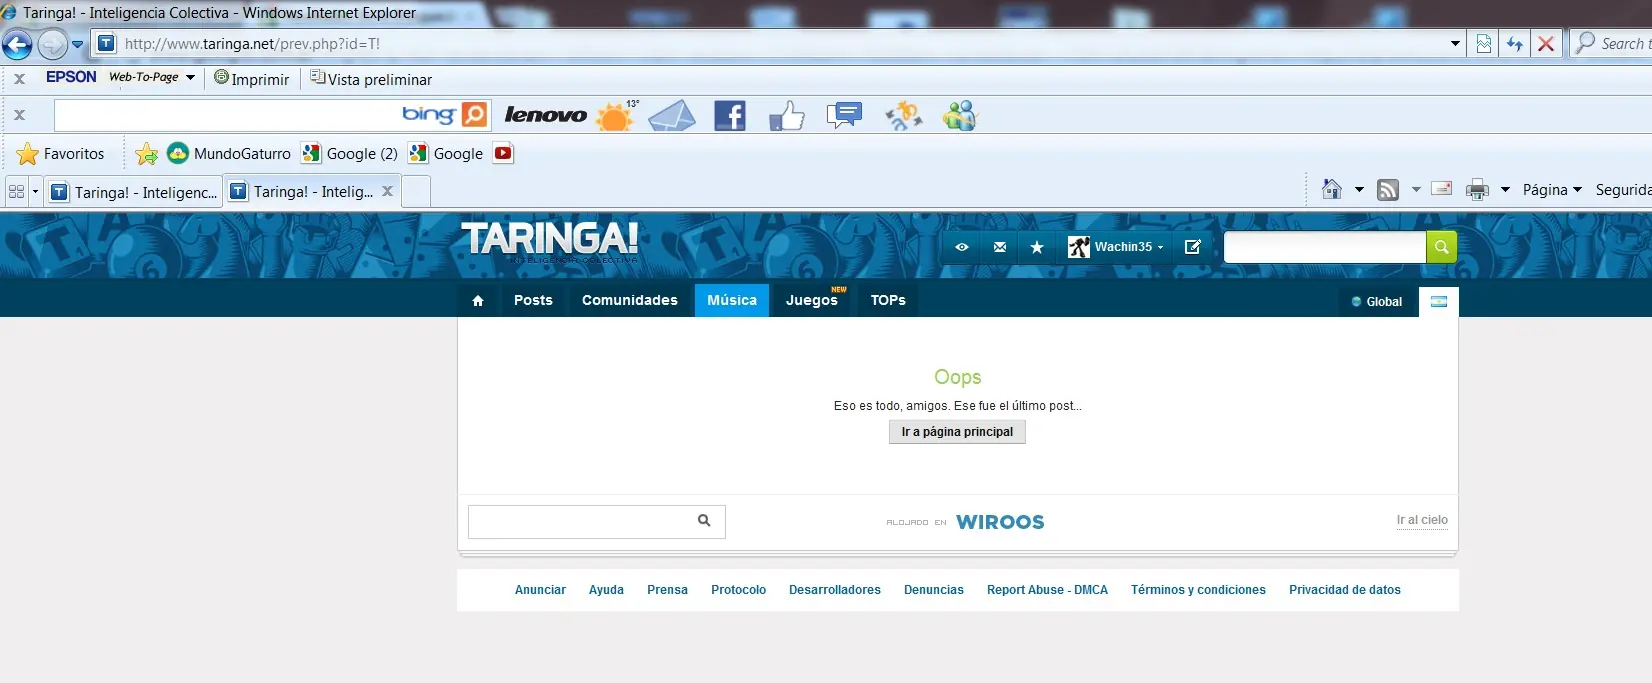The height and width of the screenshot is (683, 1652).
Task: Click the colorful stars toolbar icon
Action: (x=904, y=116)
